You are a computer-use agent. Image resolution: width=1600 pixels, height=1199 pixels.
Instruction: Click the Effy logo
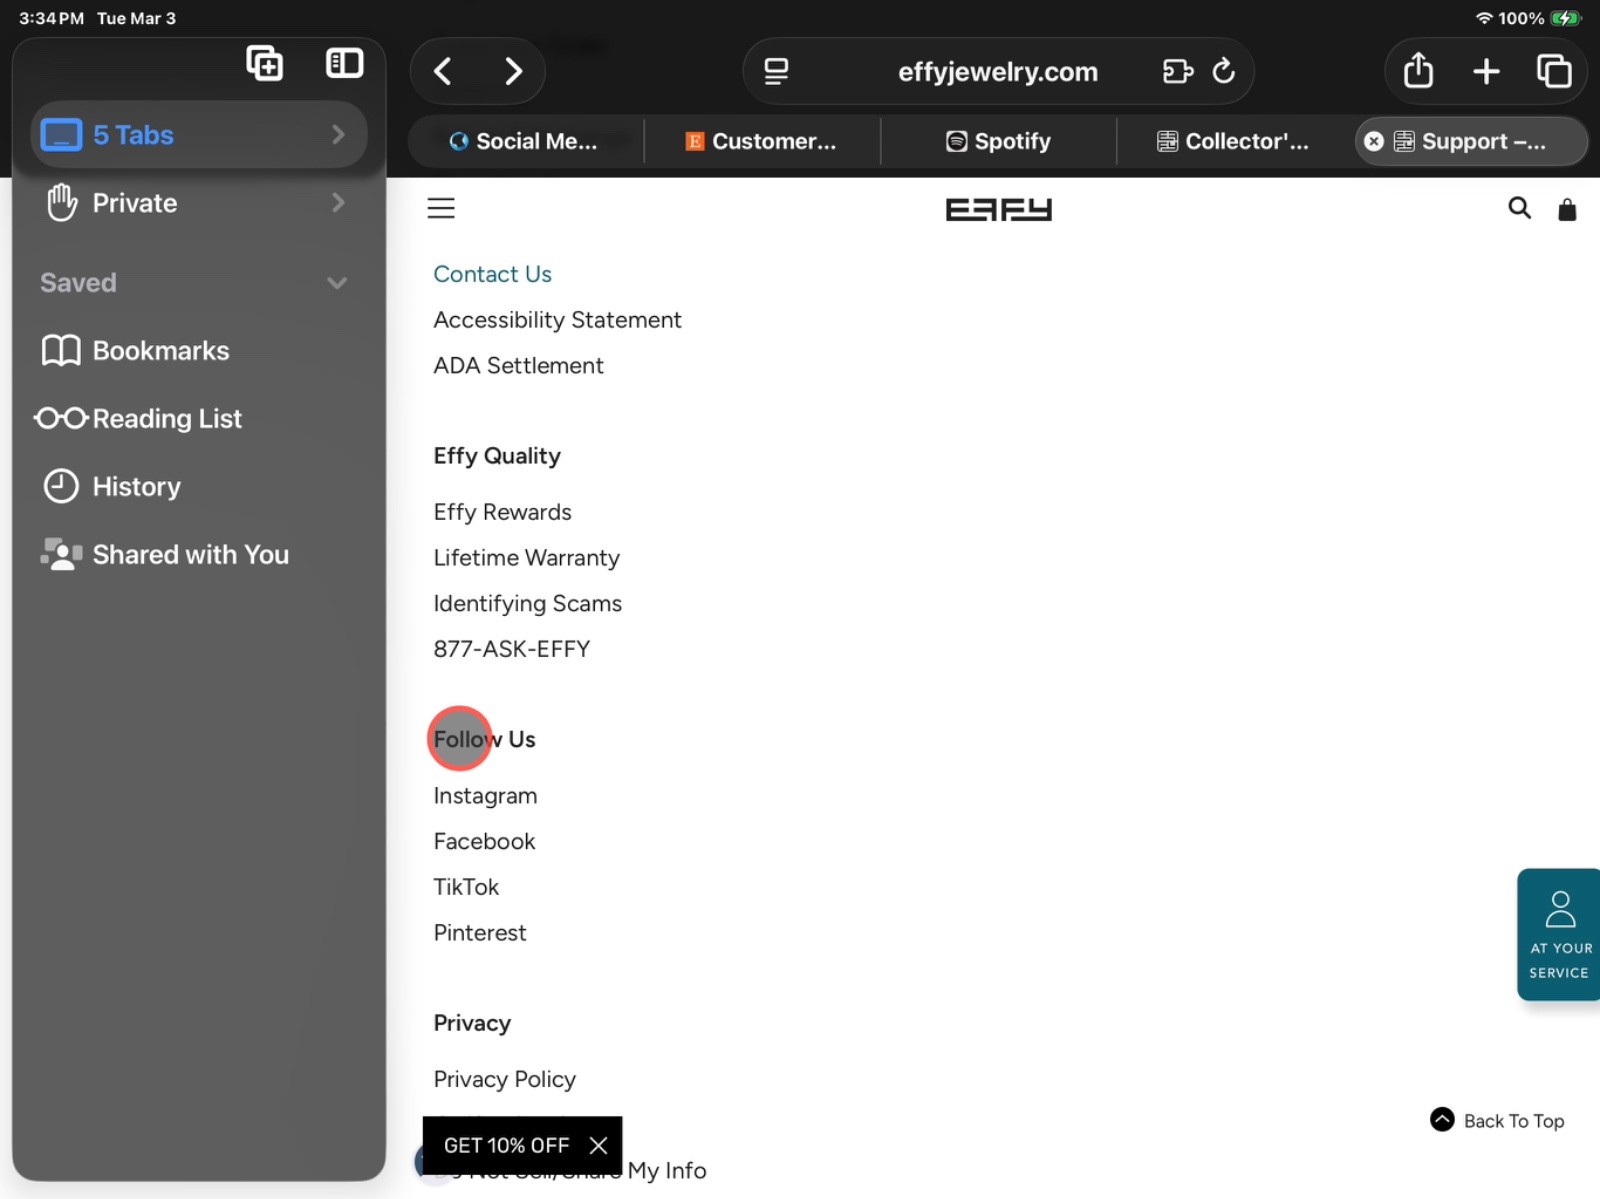(x=999, y=209)
